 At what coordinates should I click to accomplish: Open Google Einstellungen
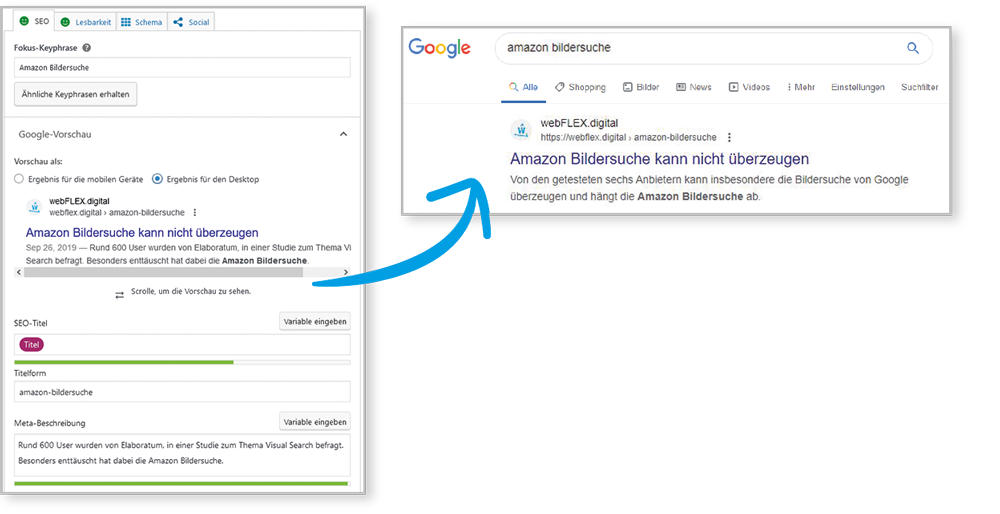pyautogui.click(x=858, y=87)
